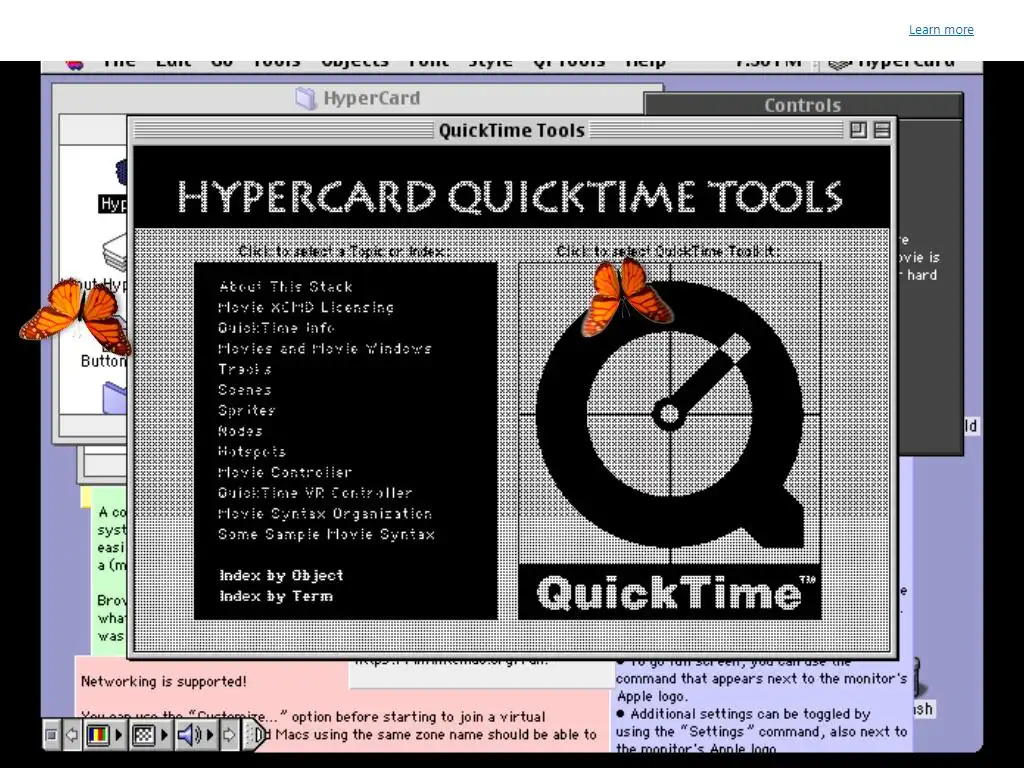
Task: Open the HyperCard application menu
Action: [891, 63]
